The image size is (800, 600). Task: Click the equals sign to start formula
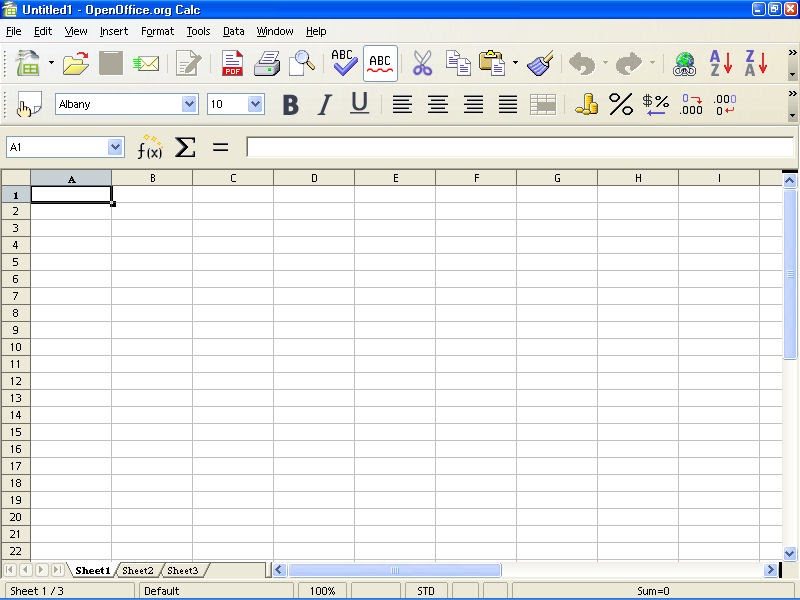coord(221,147)
